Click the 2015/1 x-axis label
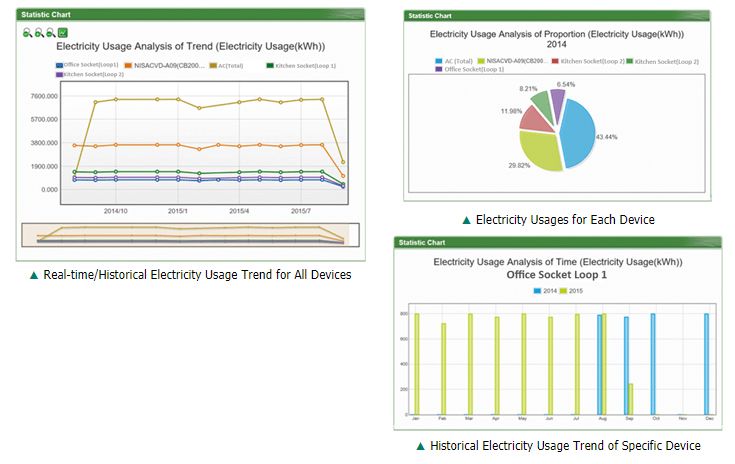Image resolution: width=735 pixels, height=464 pixels. pyautogui.click(x=178, y=211)
